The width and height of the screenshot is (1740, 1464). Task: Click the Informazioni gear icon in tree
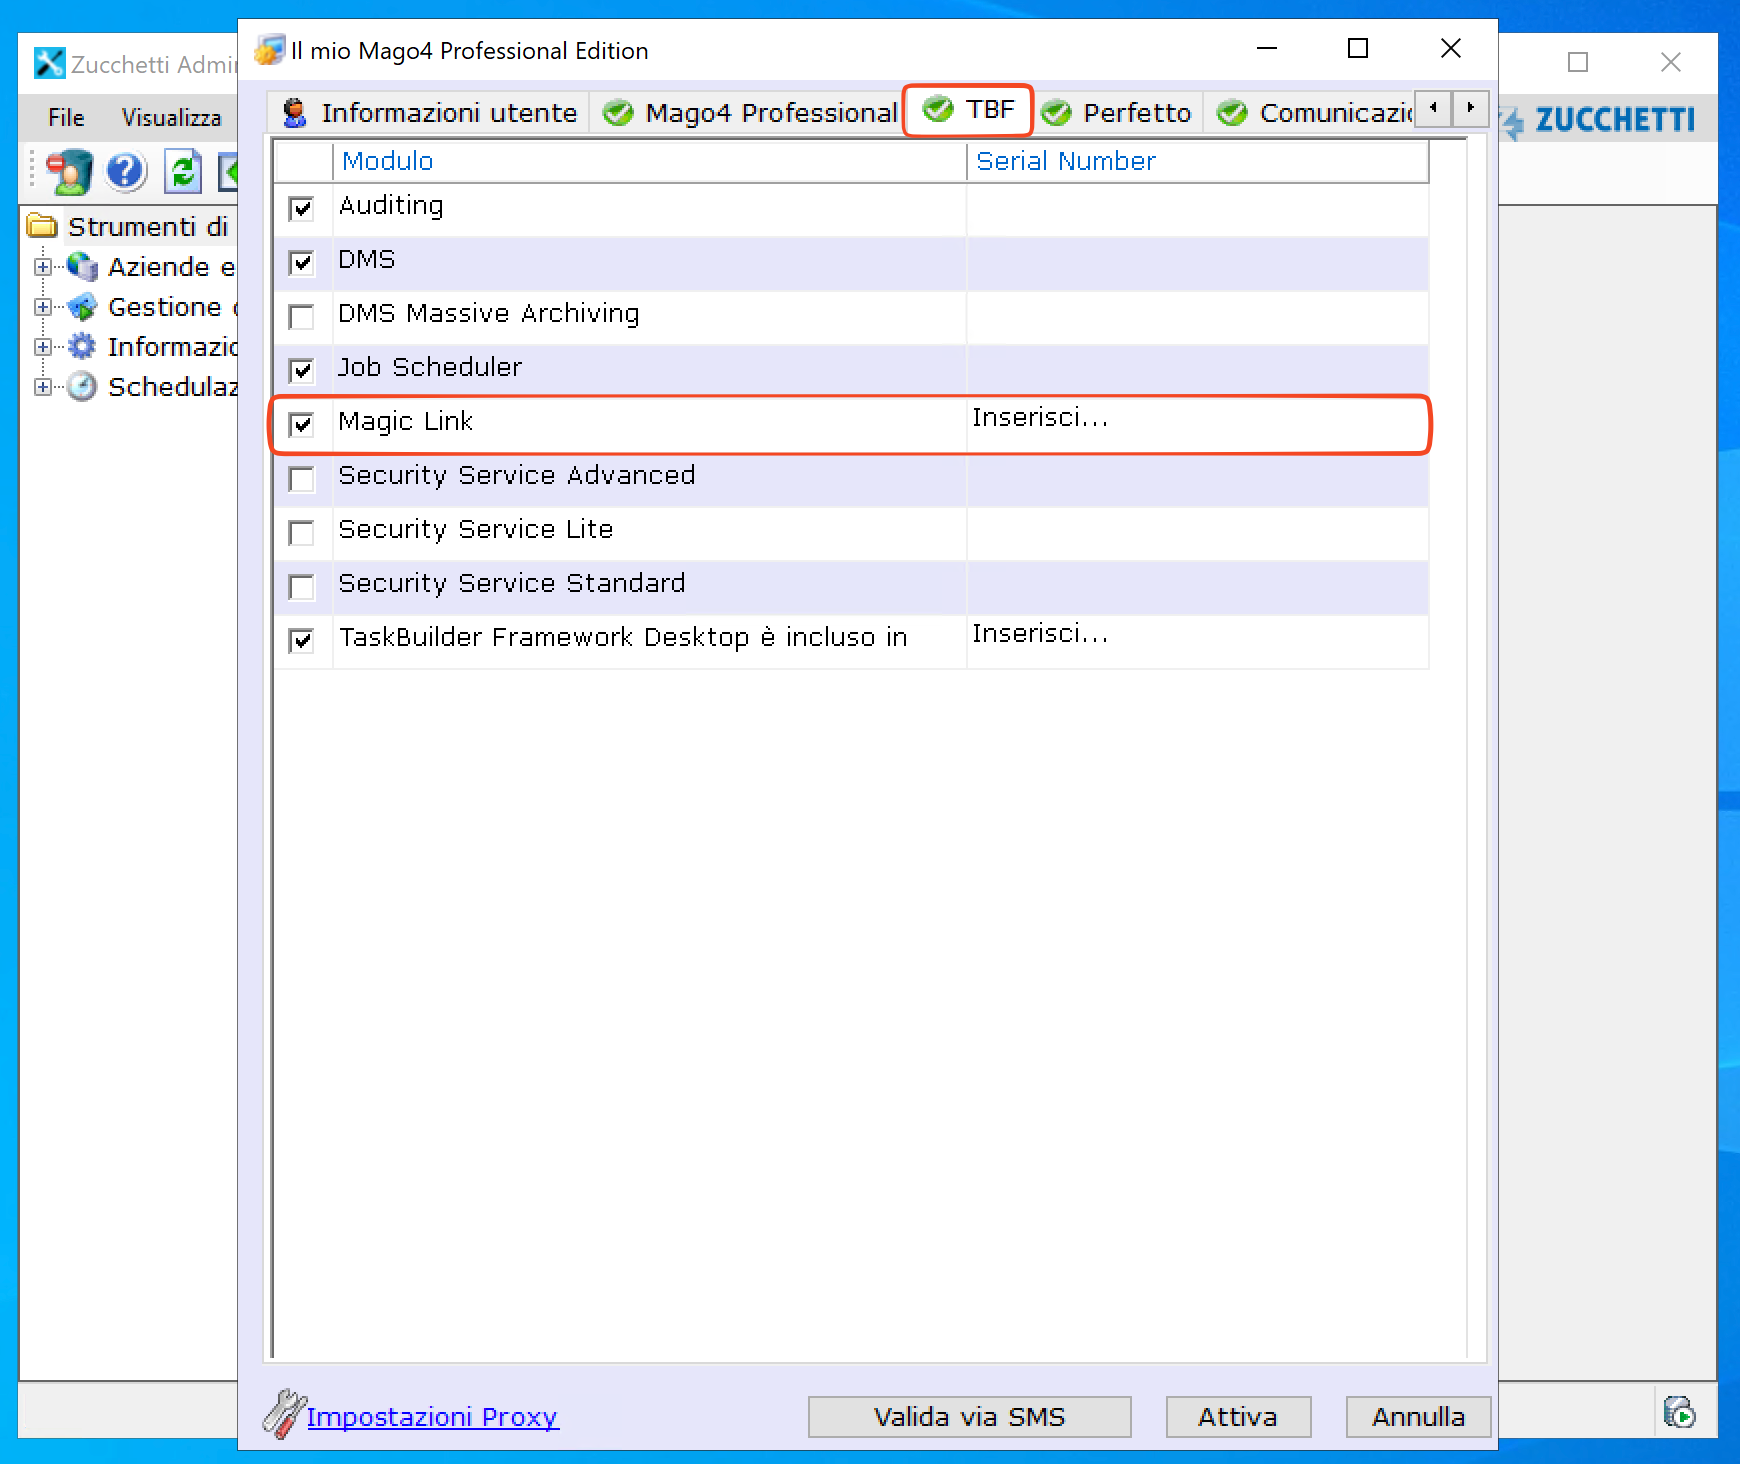[82, 347]
